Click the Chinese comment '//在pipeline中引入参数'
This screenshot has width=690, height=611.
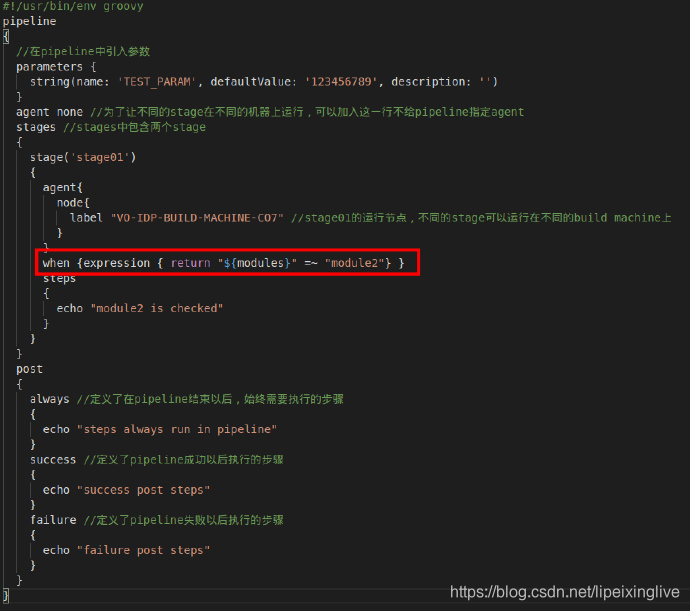[83, 52]
